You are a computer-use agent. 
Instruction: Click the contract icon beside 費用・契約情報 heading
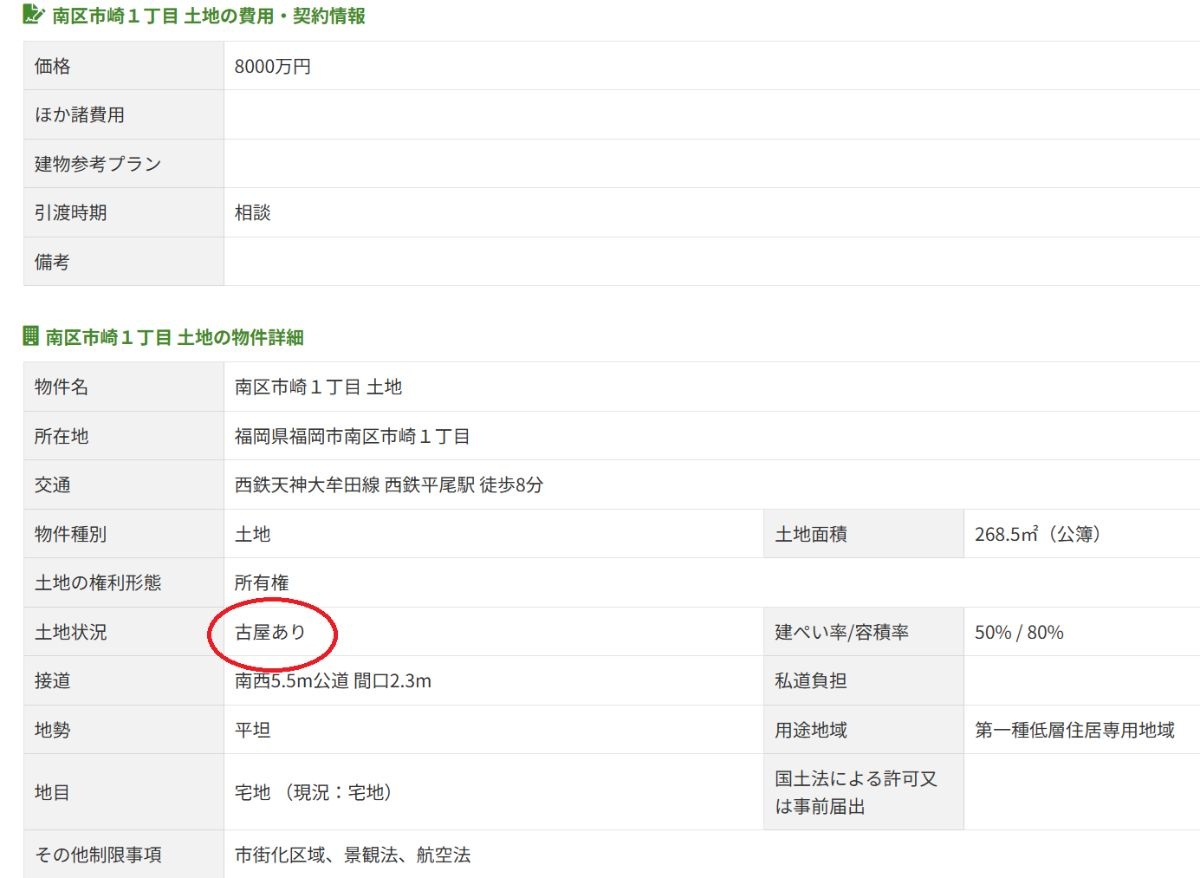(33, 16)
